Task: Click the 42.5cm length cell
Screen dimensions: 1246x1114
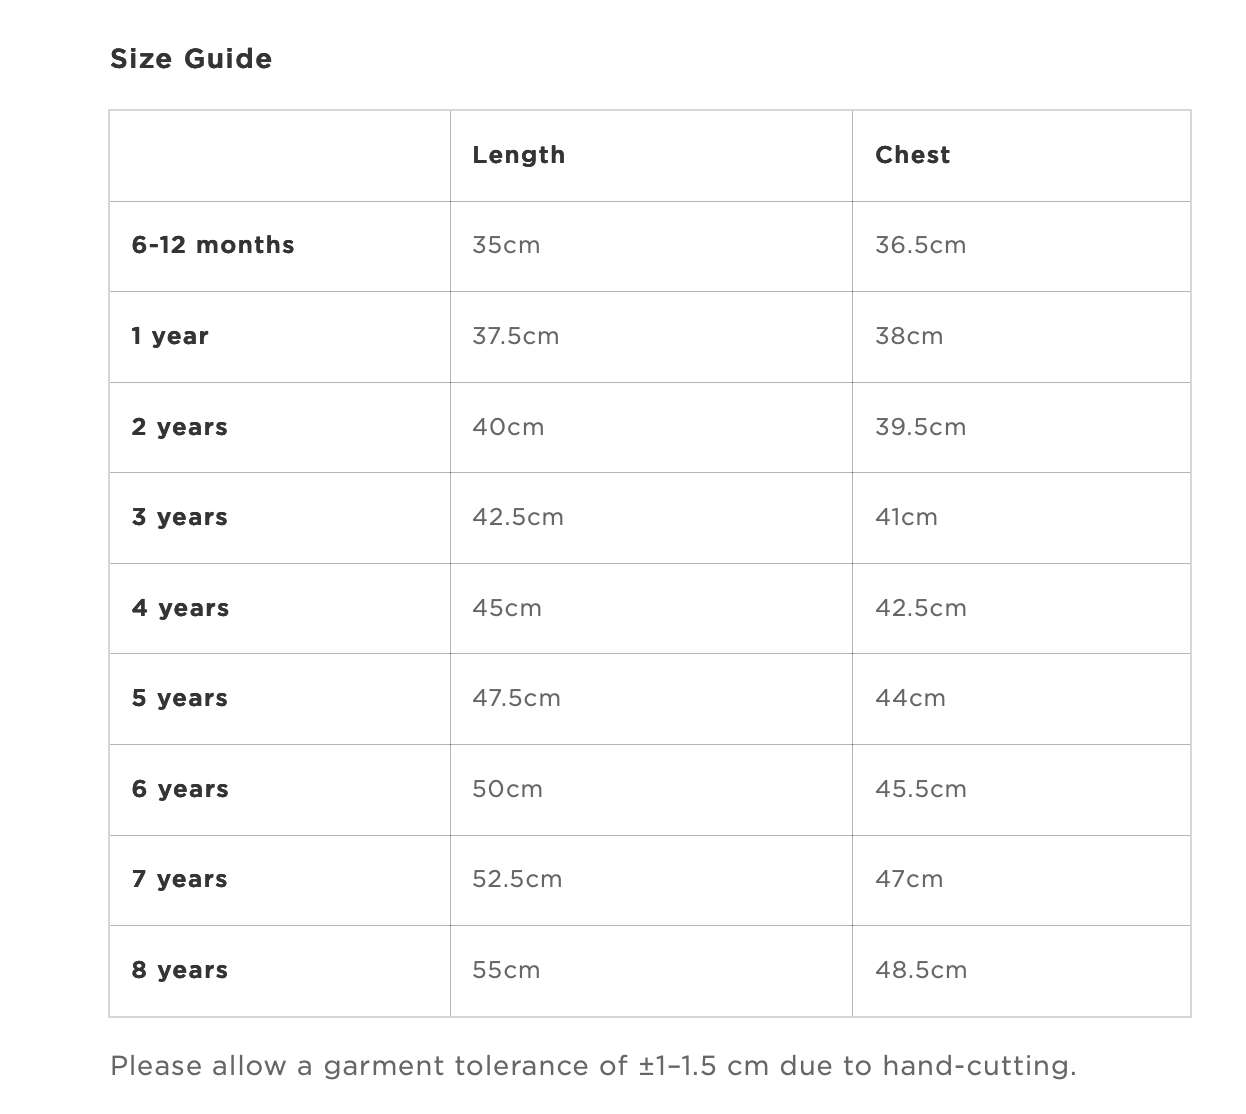Action: click(518, 517)
